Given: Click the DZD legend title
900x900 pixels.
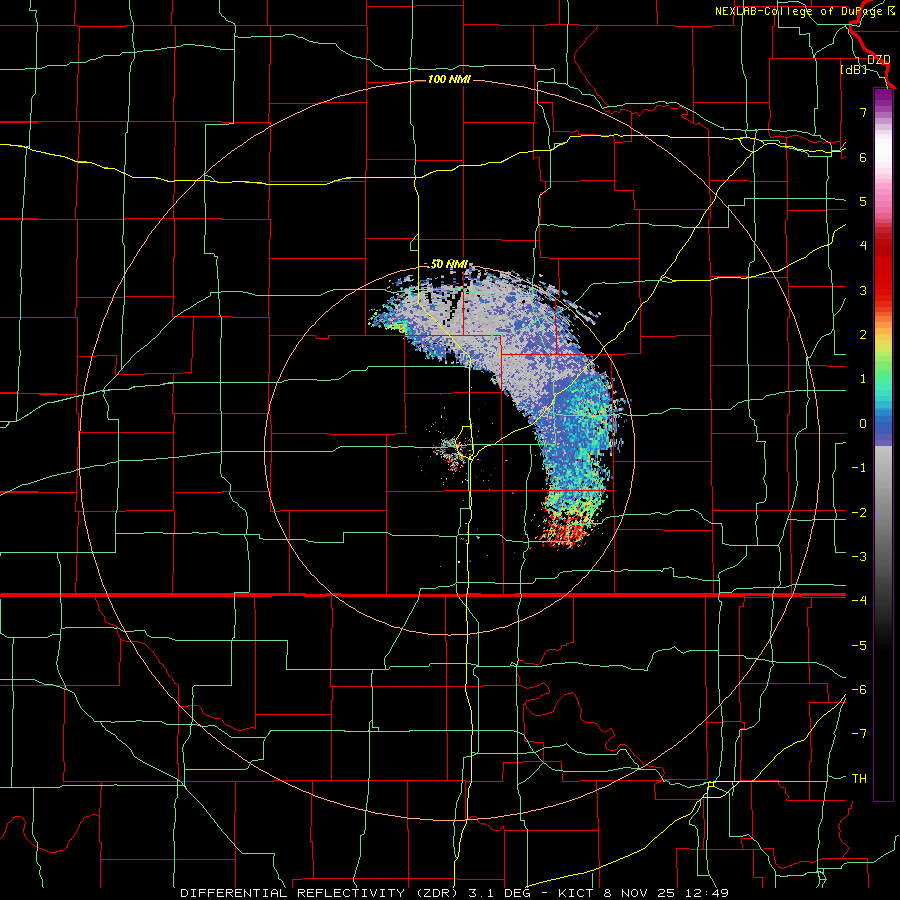Looking at the screenshot, I should [878, 59].
